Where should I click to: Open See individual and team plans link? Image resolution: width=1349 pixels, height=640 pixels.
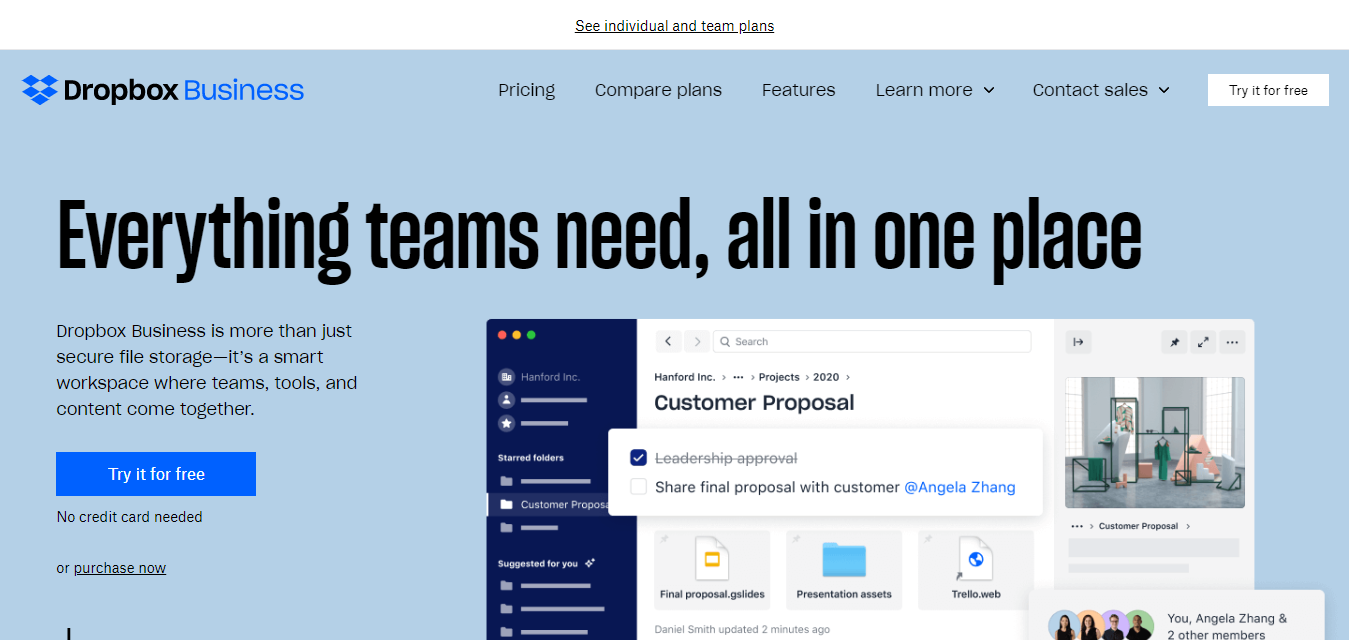pyautogui.click(x=674, y=26)
